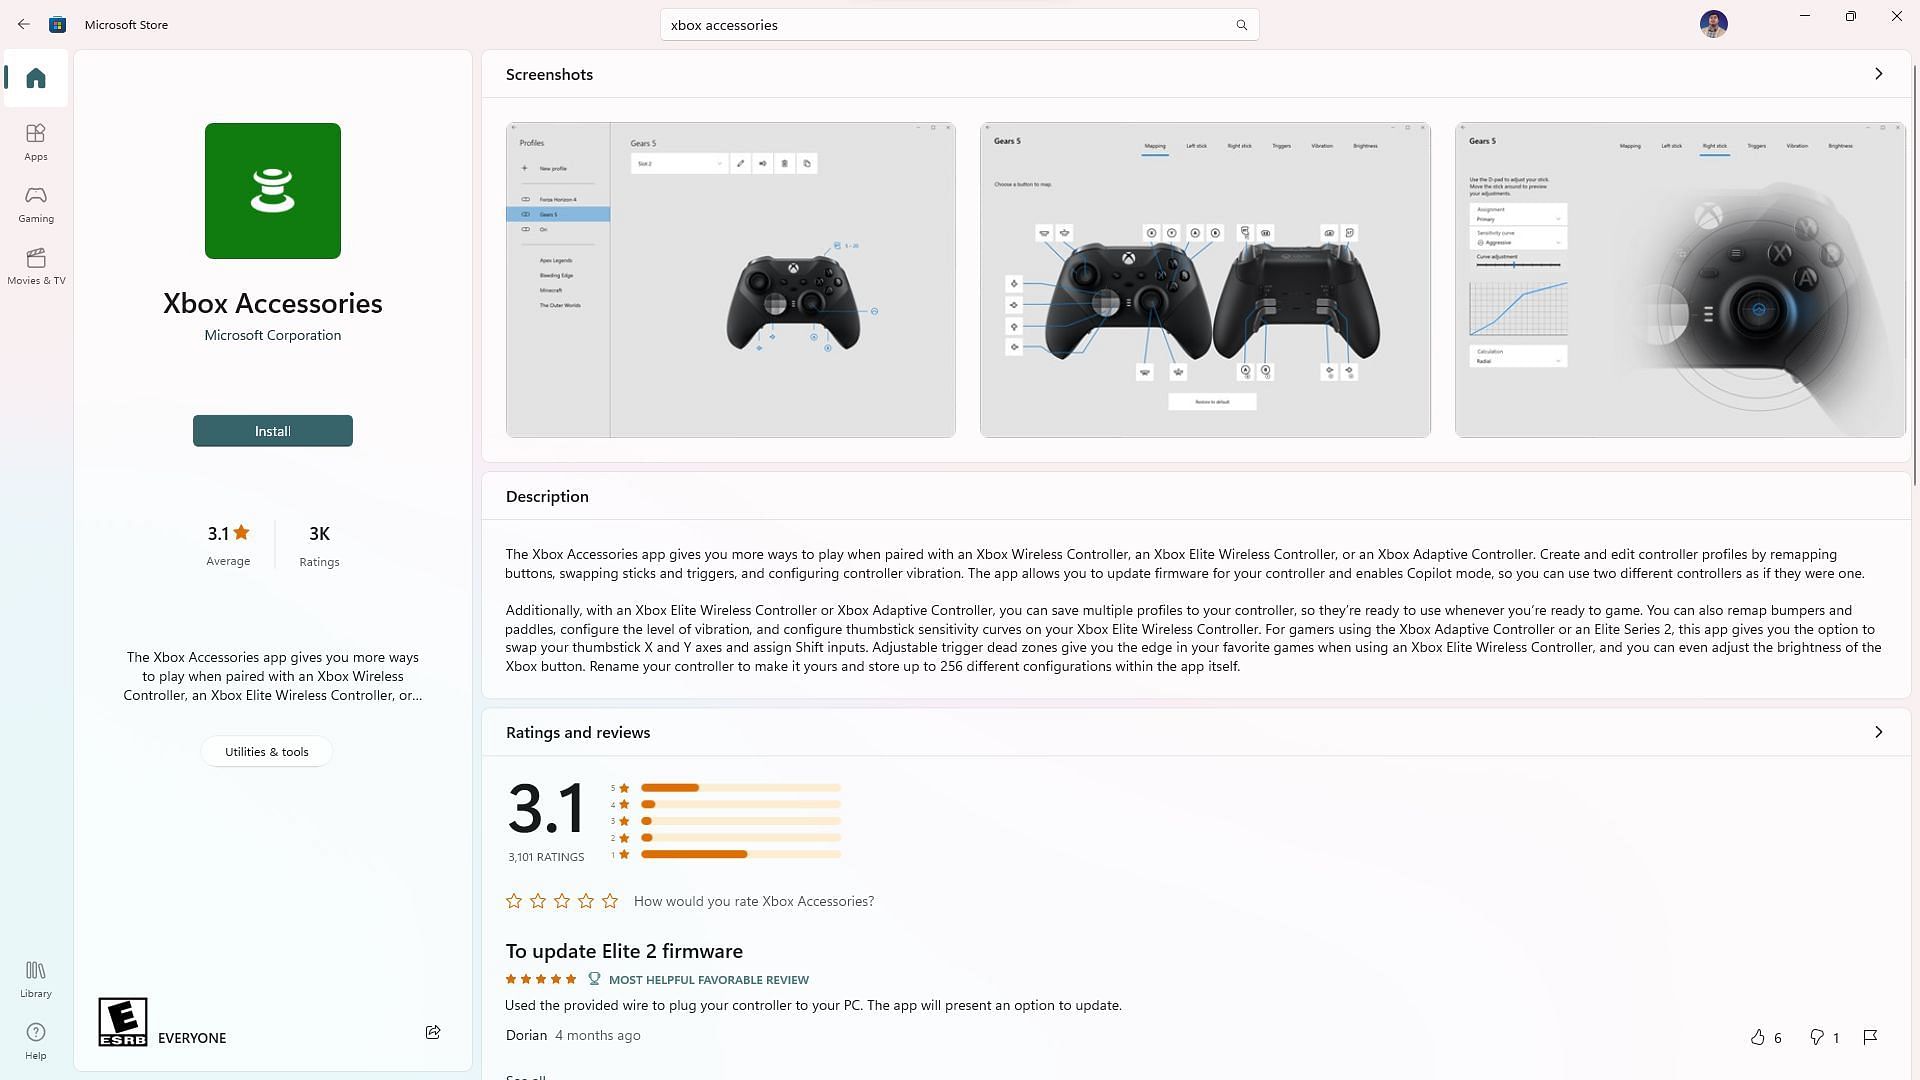Click the Xbox Accessories app icon
Screen dimensions: 1920x1080
coord(273,191)
